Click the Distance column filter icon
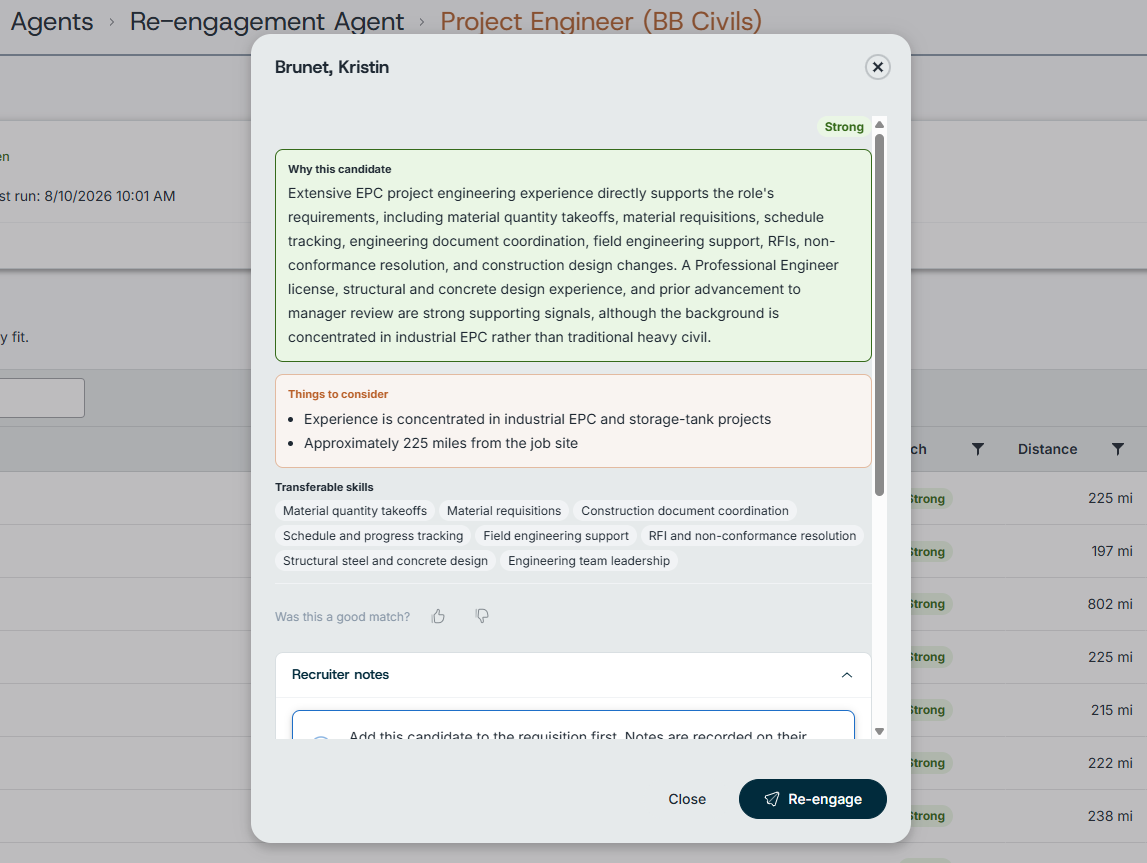The height and width of the screenshot is (863, 1147). (1118, 449)
